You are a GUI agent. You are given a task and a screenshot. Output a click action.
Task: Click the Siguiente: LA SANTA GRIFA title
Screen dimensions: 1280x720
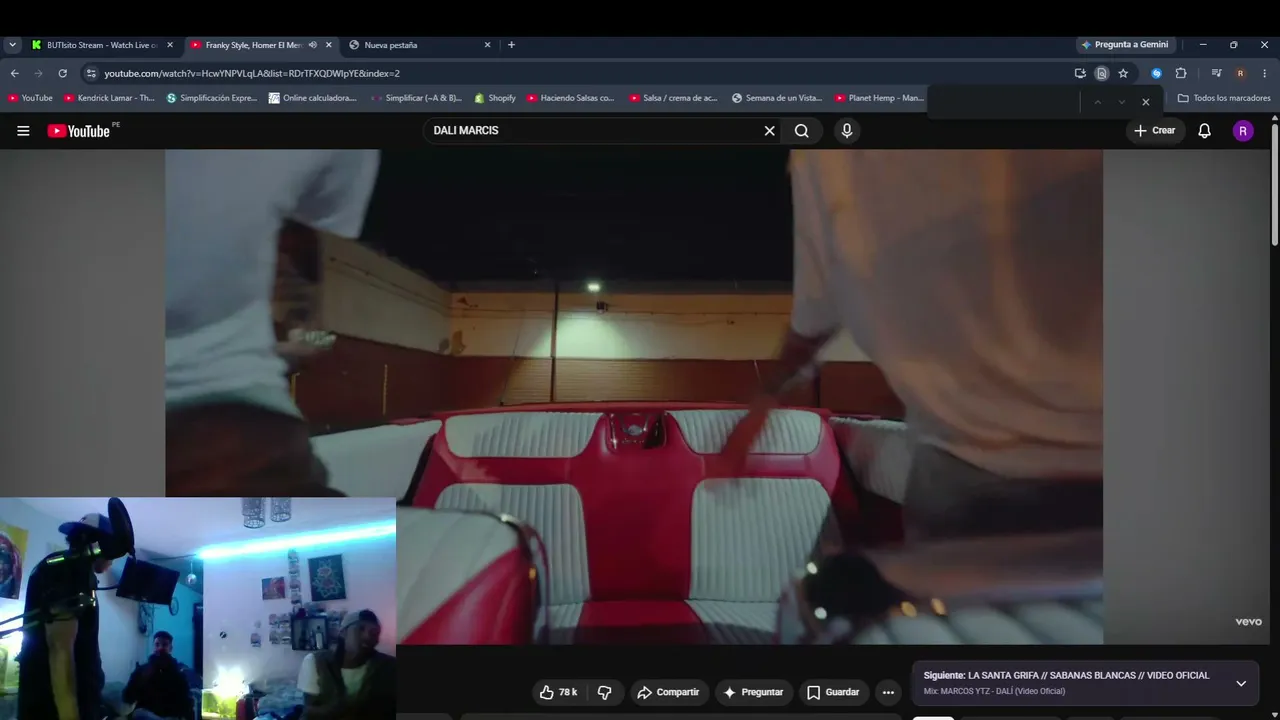(1066, 675)
